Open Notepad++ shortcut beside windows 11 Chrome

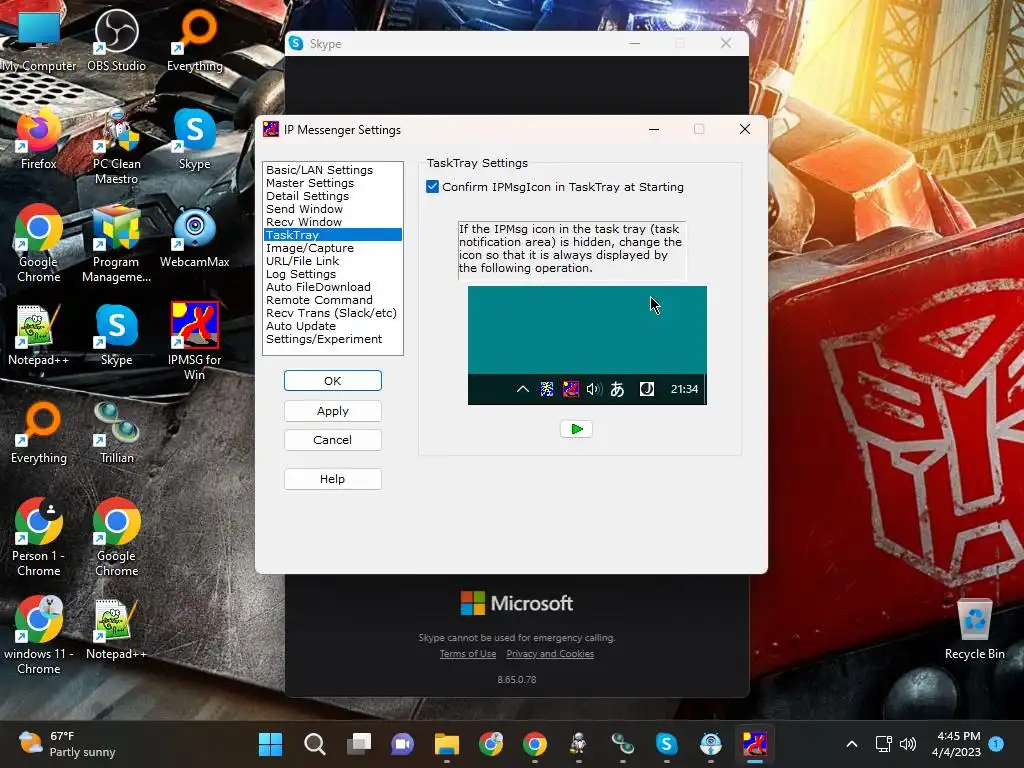click(x=116, y=628)
